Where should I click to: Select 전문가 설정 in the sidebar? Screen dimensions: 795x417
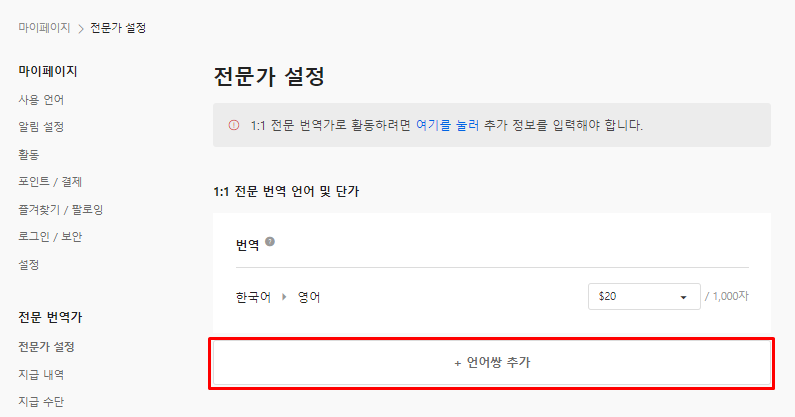coord(47,347)
